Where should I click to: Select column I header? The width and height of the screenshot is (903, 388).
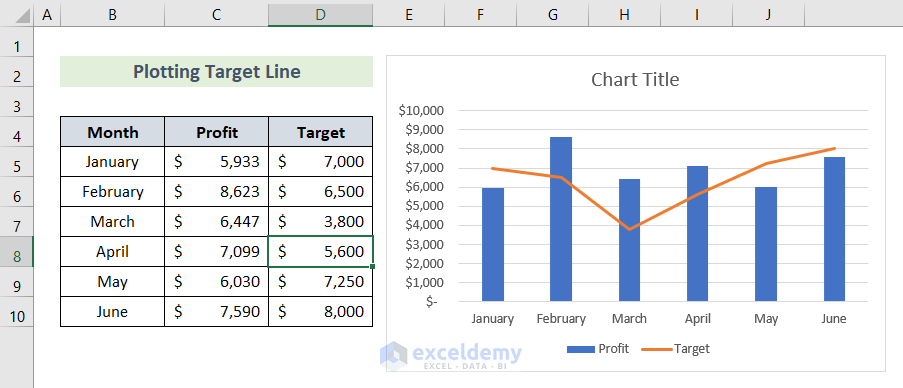(x=697, y=15)
